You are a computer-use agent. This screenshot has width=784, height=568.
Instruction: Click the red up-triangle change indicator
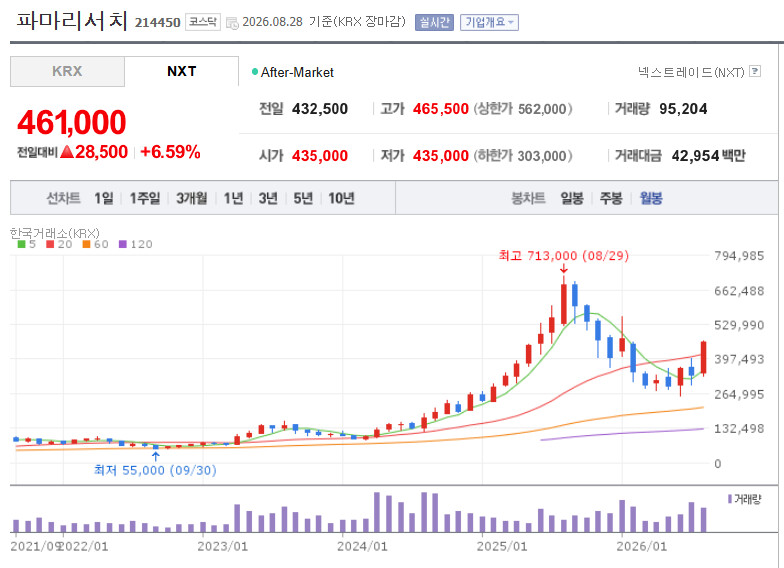click(x=67, y=152)
